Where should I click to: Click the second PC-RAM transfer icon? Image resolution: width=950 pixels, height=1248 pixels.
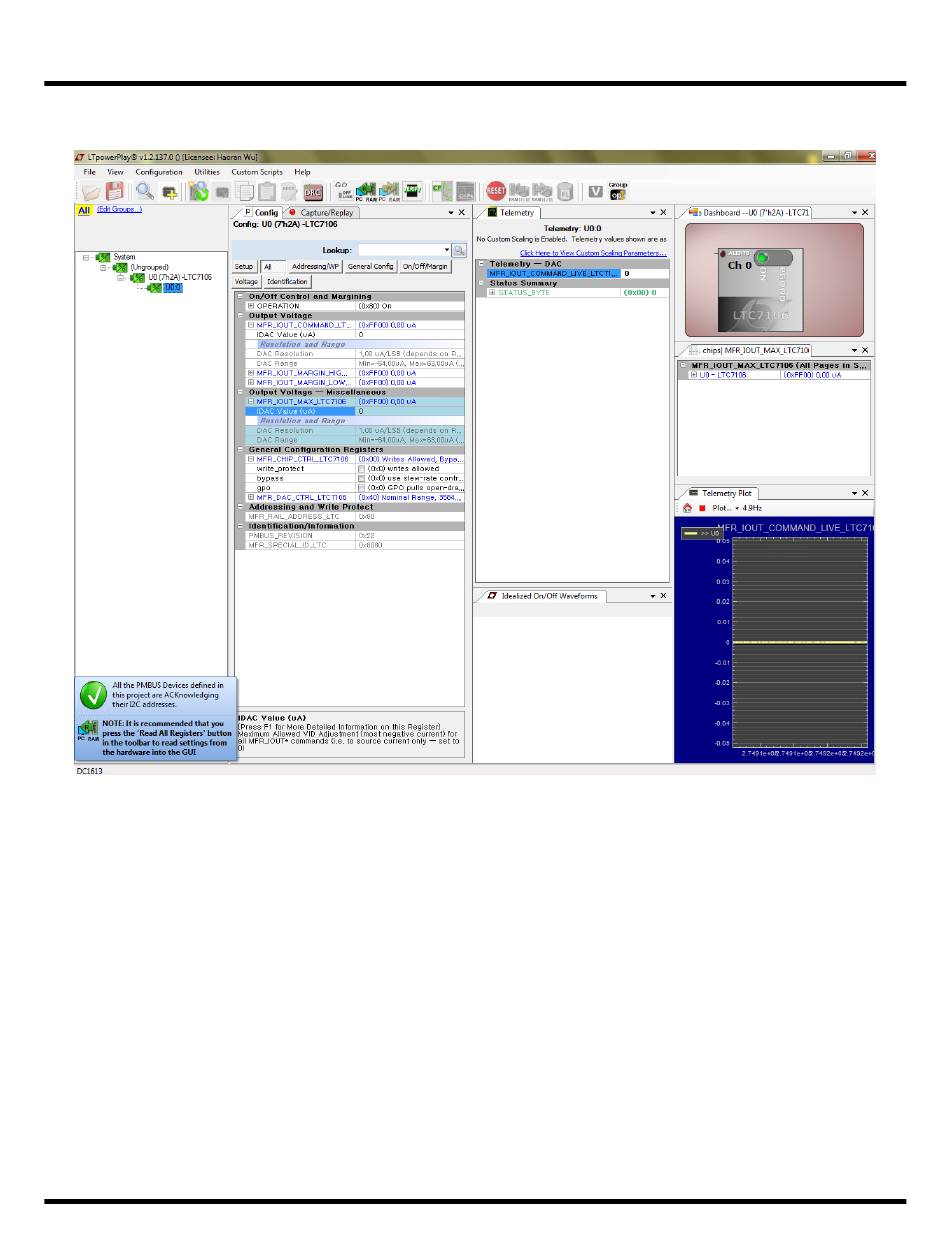(389, 191)
